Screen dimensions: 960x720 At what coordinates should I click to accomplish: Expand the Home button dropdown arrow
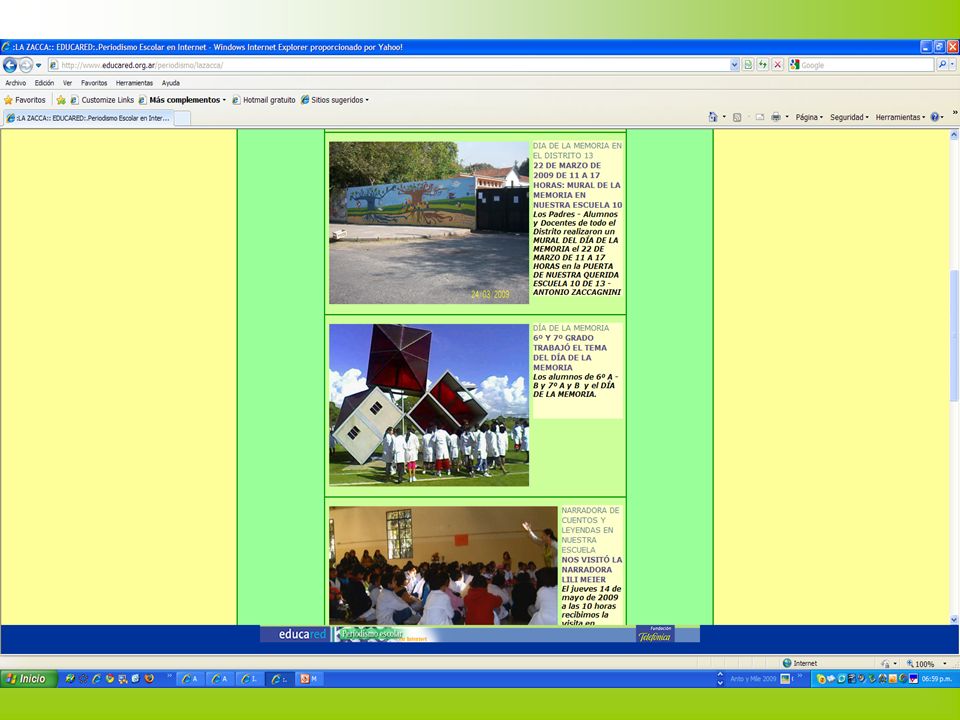click(x=724, y=117)
